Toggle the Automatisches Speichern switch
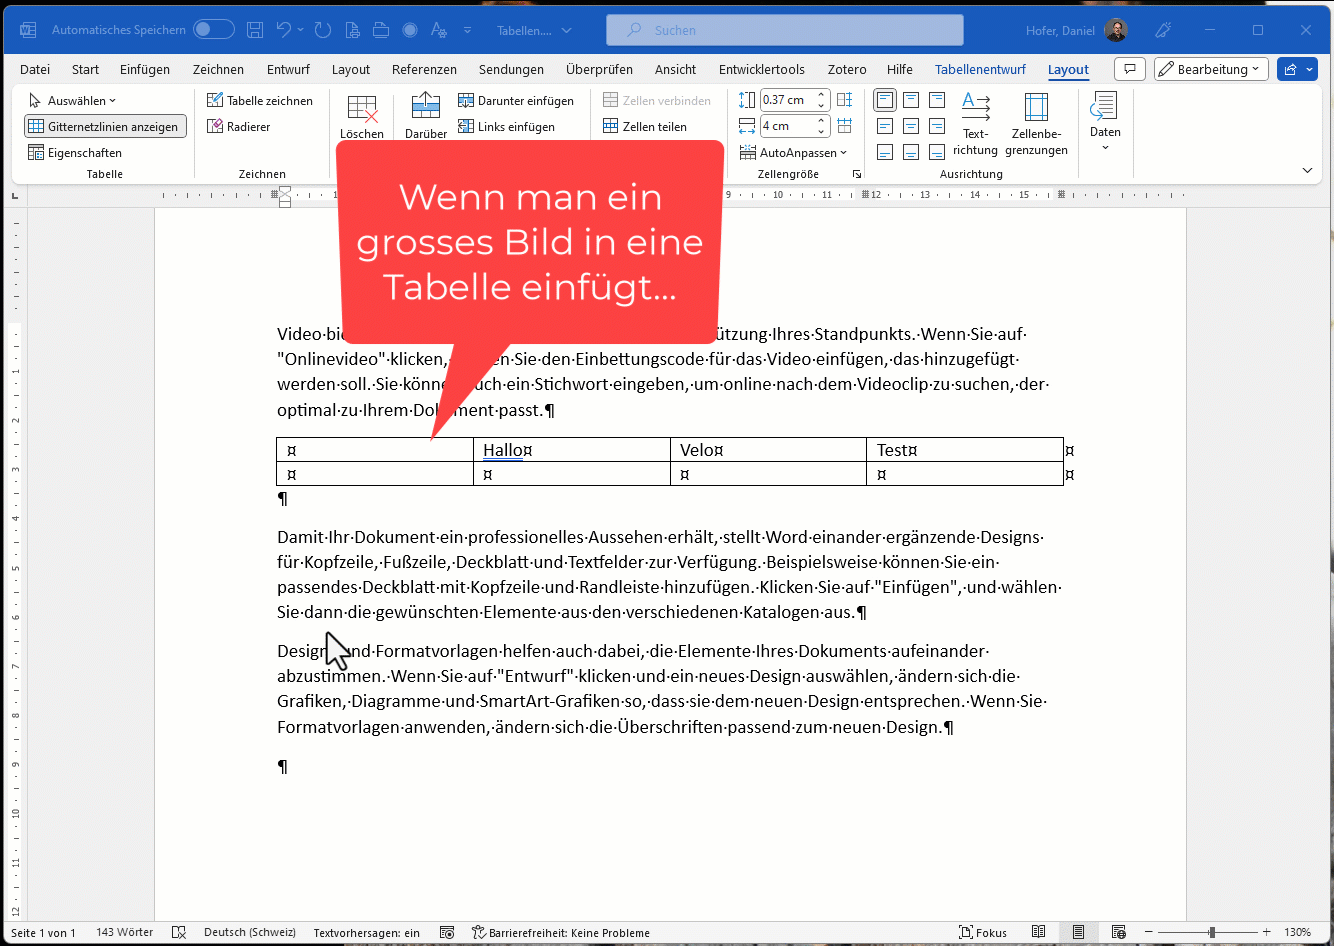The height and width of the screenshot is (946, 1334). point(213,30)
